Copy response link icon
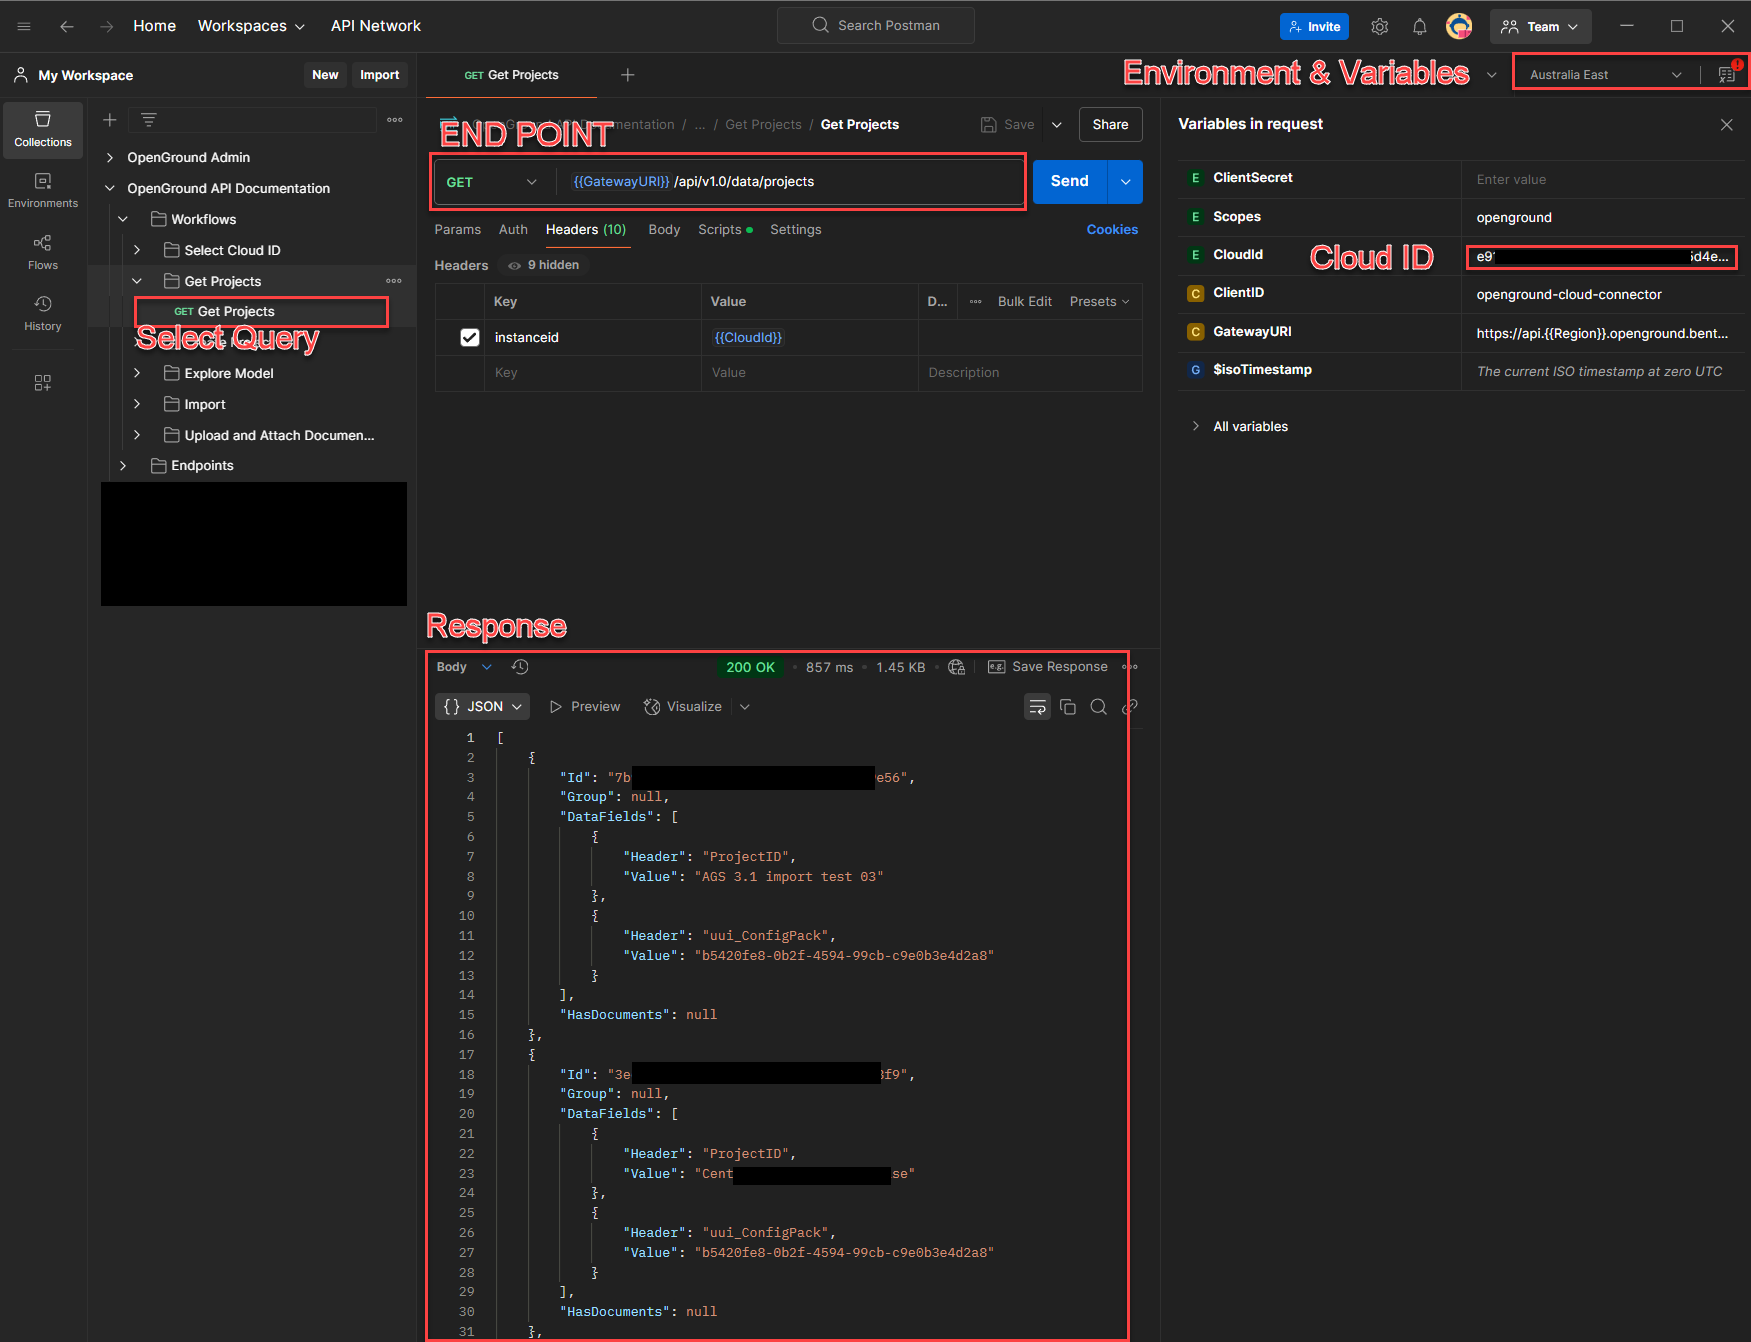 (x=1130, y=707)
